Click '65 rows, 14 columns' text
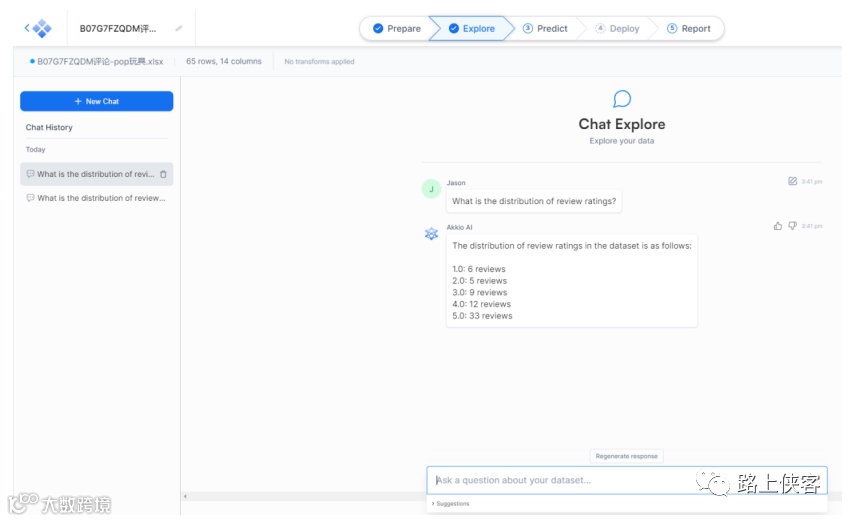The image size is (848, 521). [224, 62]
